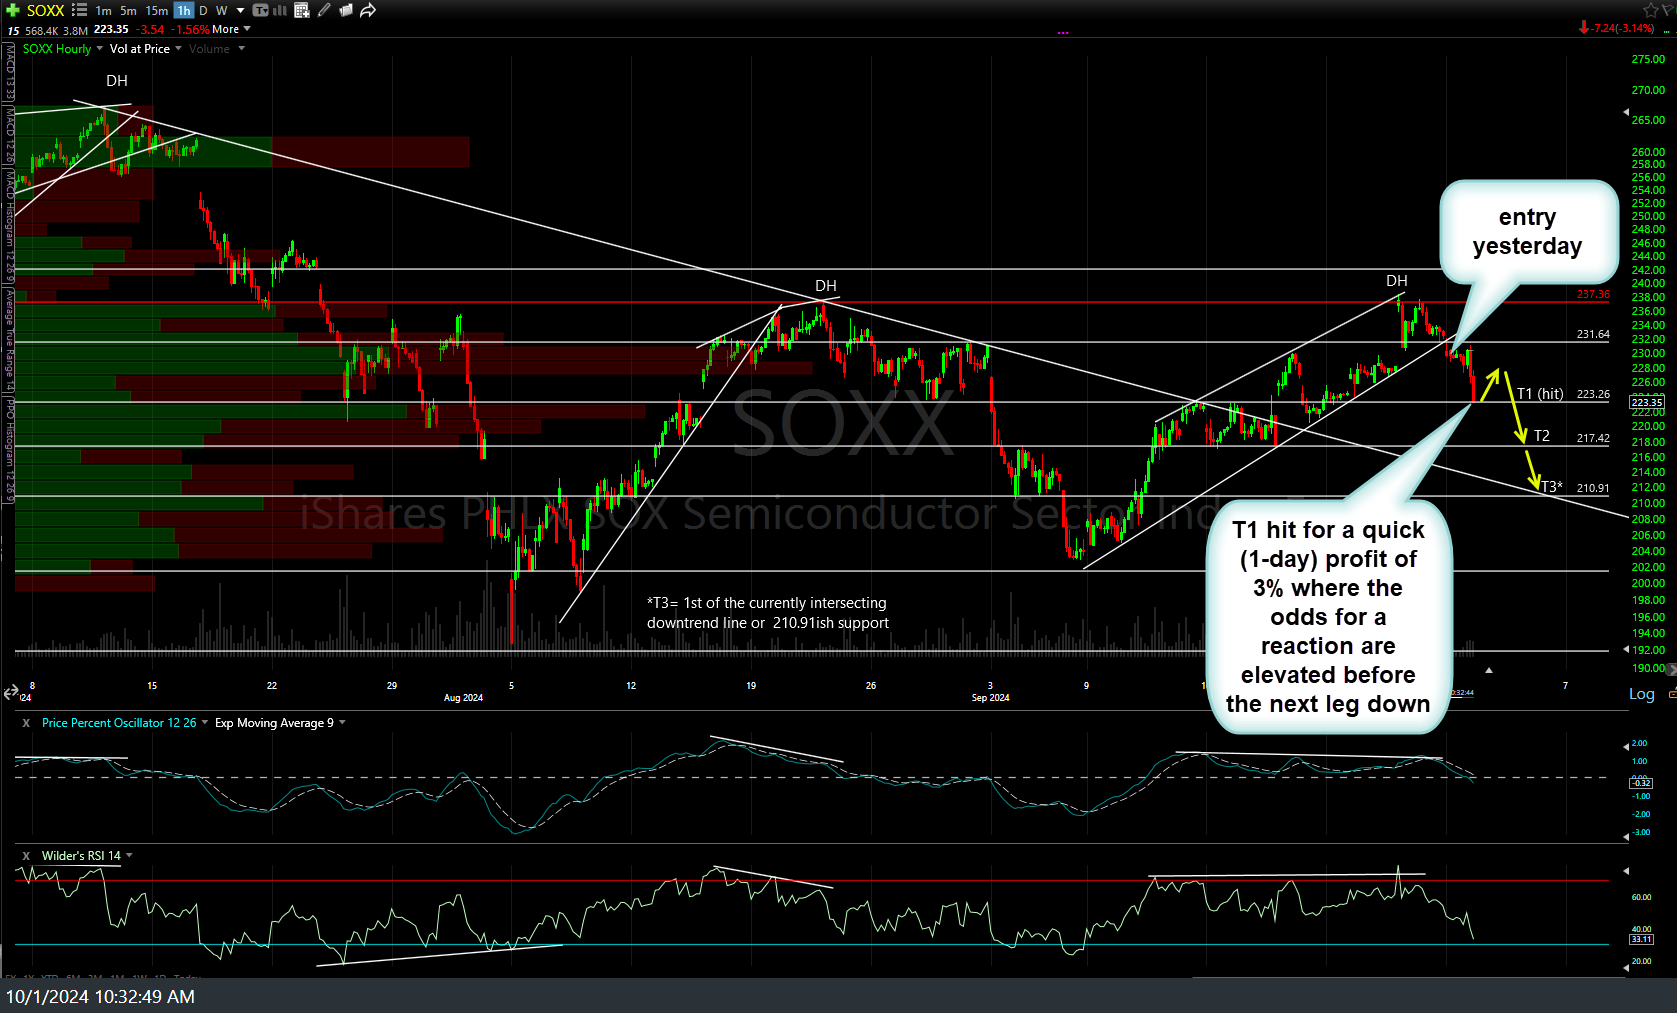Click the bar chart style icon
1677x1013 pixels.
coord(280,10)
